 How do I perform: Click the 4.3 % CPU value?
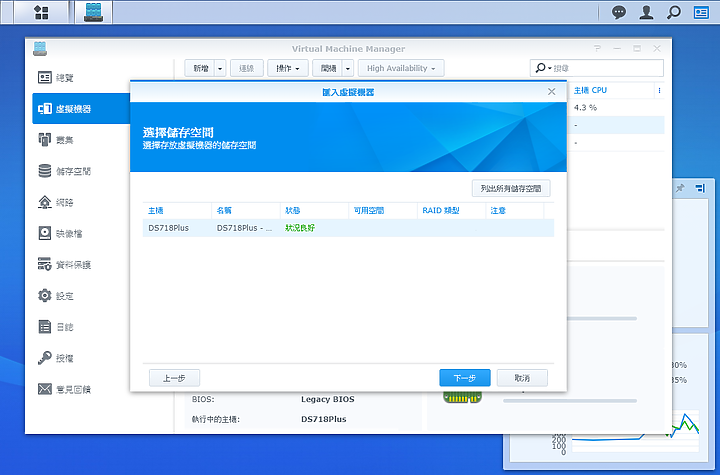585,107
